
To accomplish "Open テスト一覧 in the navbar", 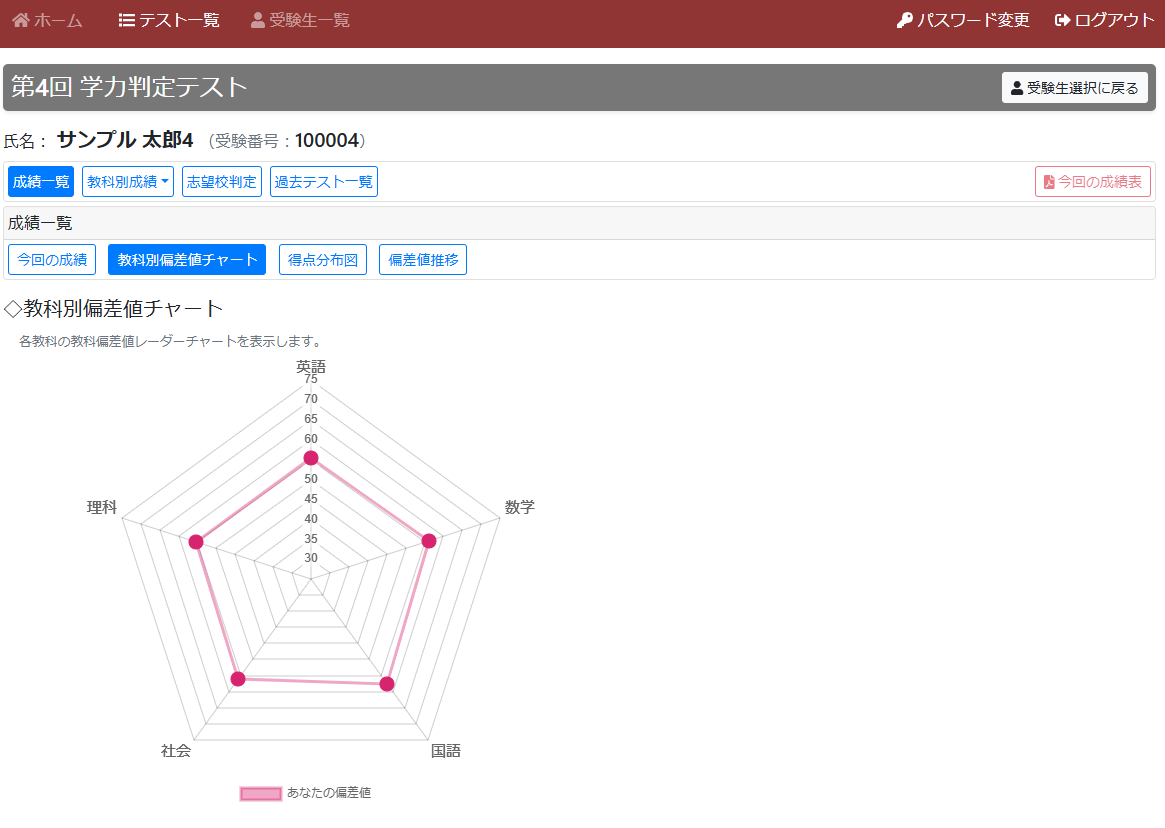I will click(x=169, y=20).
